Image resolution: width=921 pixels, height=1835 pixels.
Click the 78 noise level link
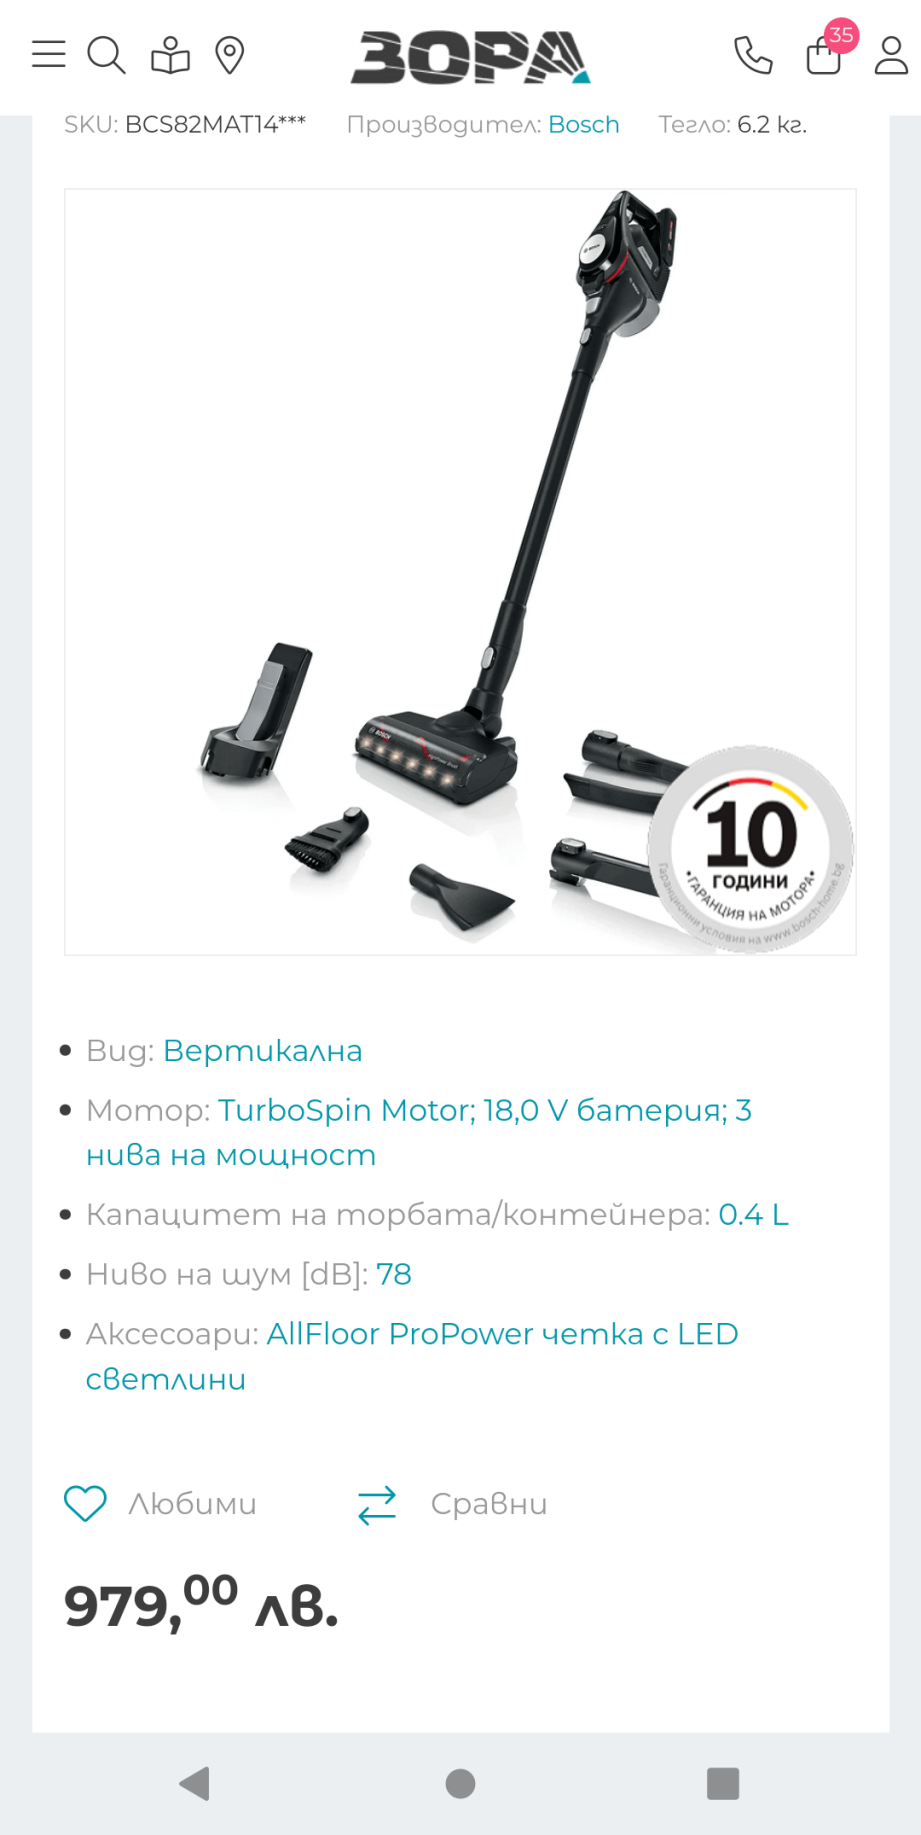[x=394, y=1274]
